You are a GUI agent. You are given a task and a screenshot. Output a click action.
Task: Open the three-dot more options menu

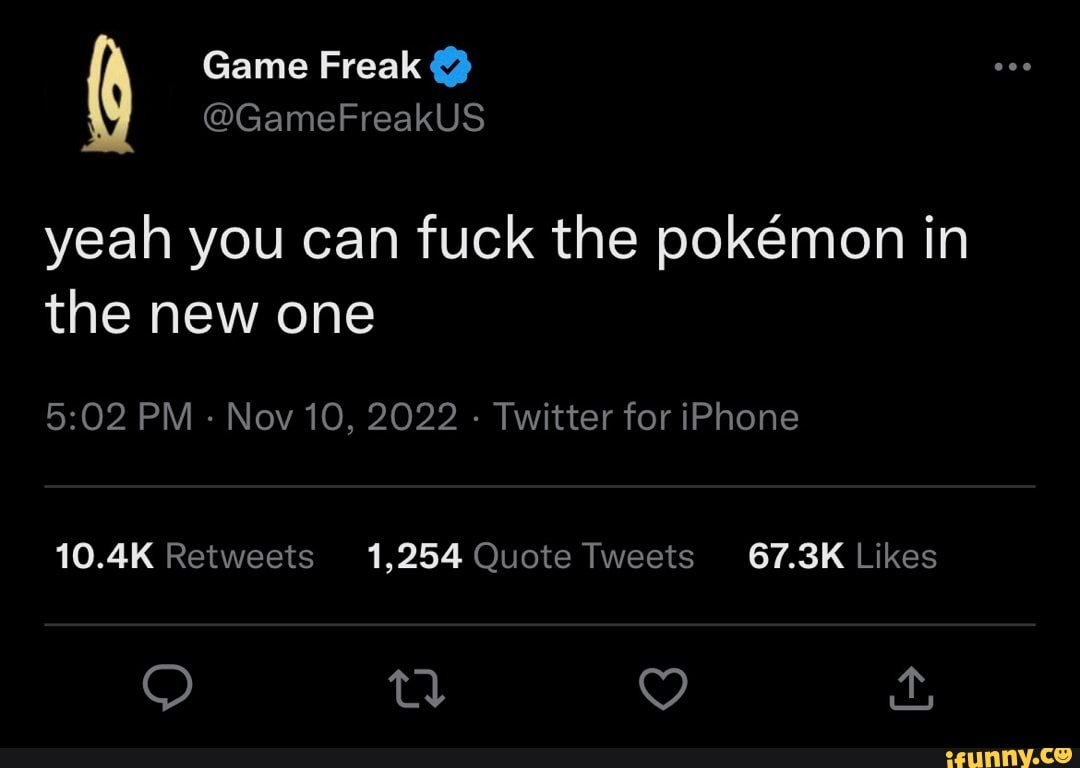coord(1012,68)
